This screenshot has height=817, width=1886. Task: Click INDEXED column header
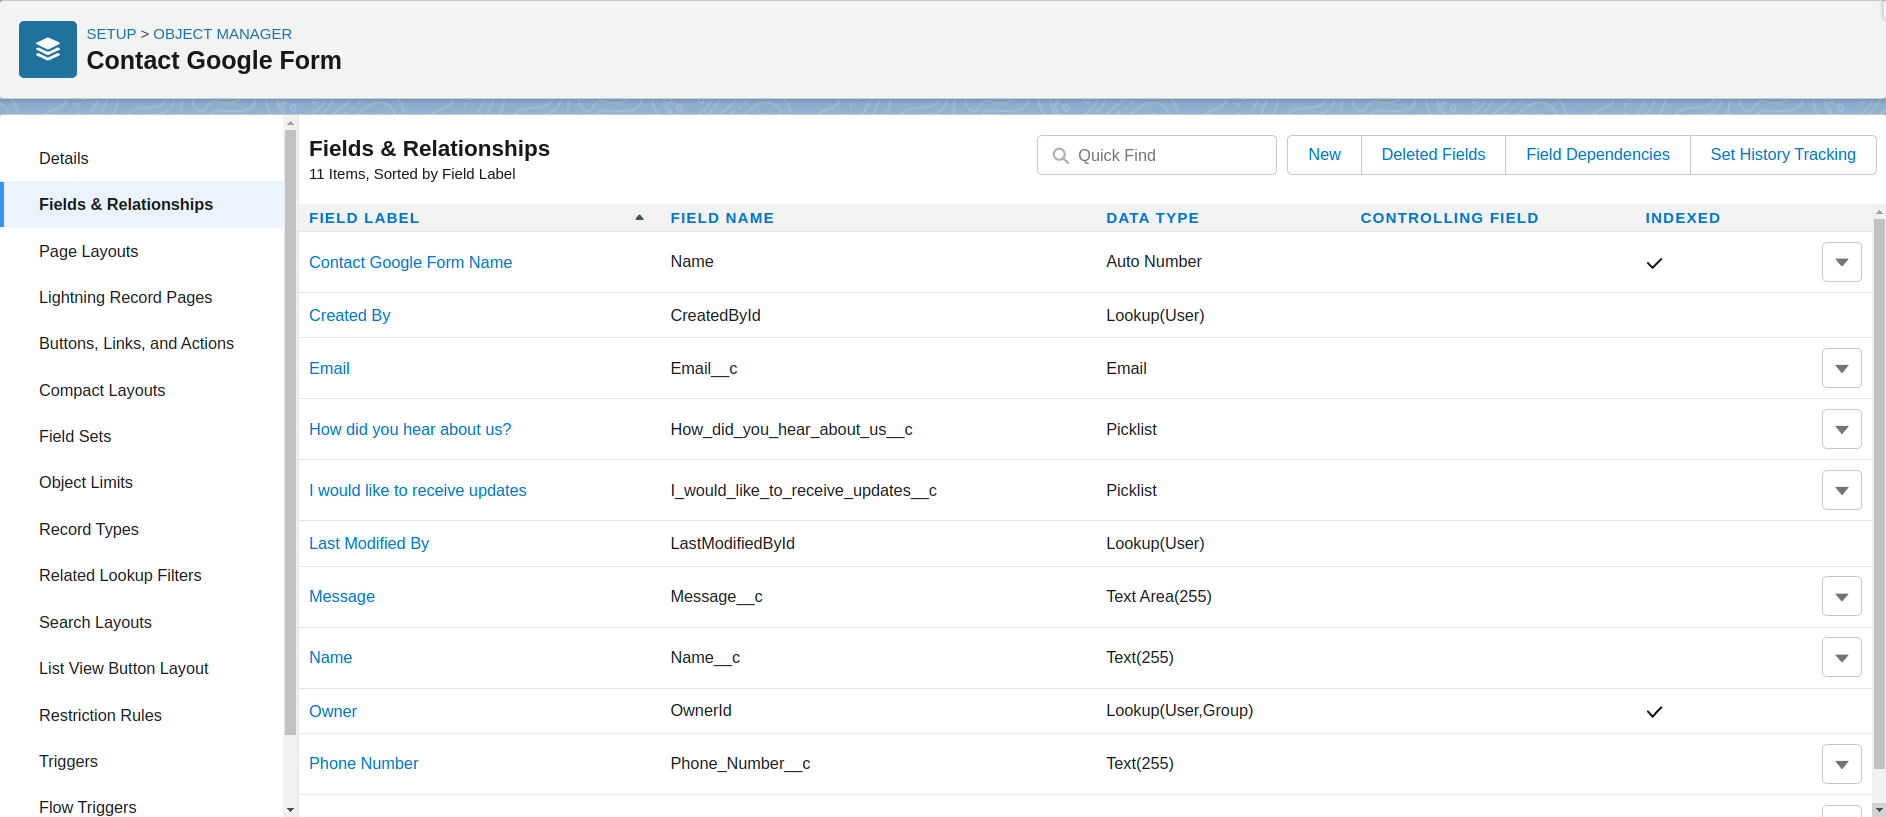point(1683,218)
